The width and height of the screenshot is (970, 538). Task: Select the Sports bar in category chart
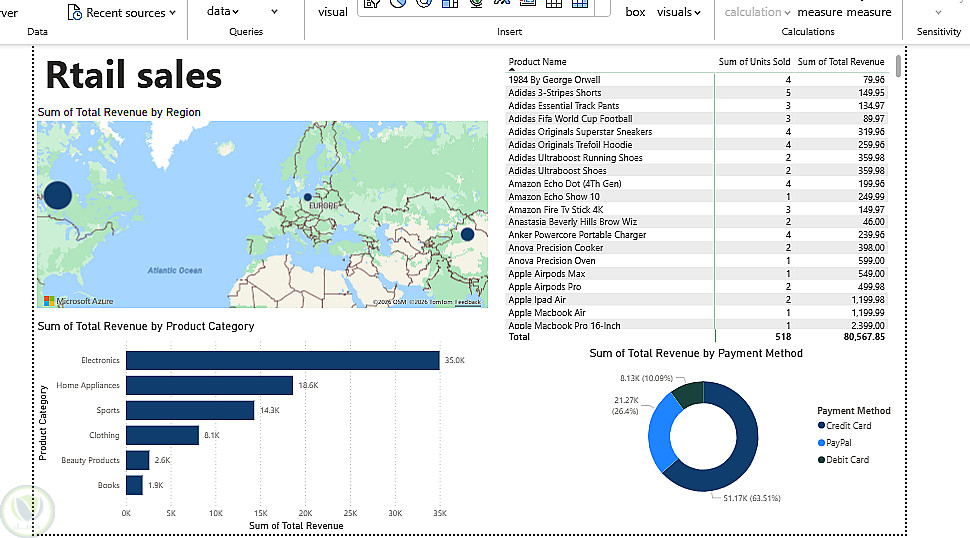190,410
